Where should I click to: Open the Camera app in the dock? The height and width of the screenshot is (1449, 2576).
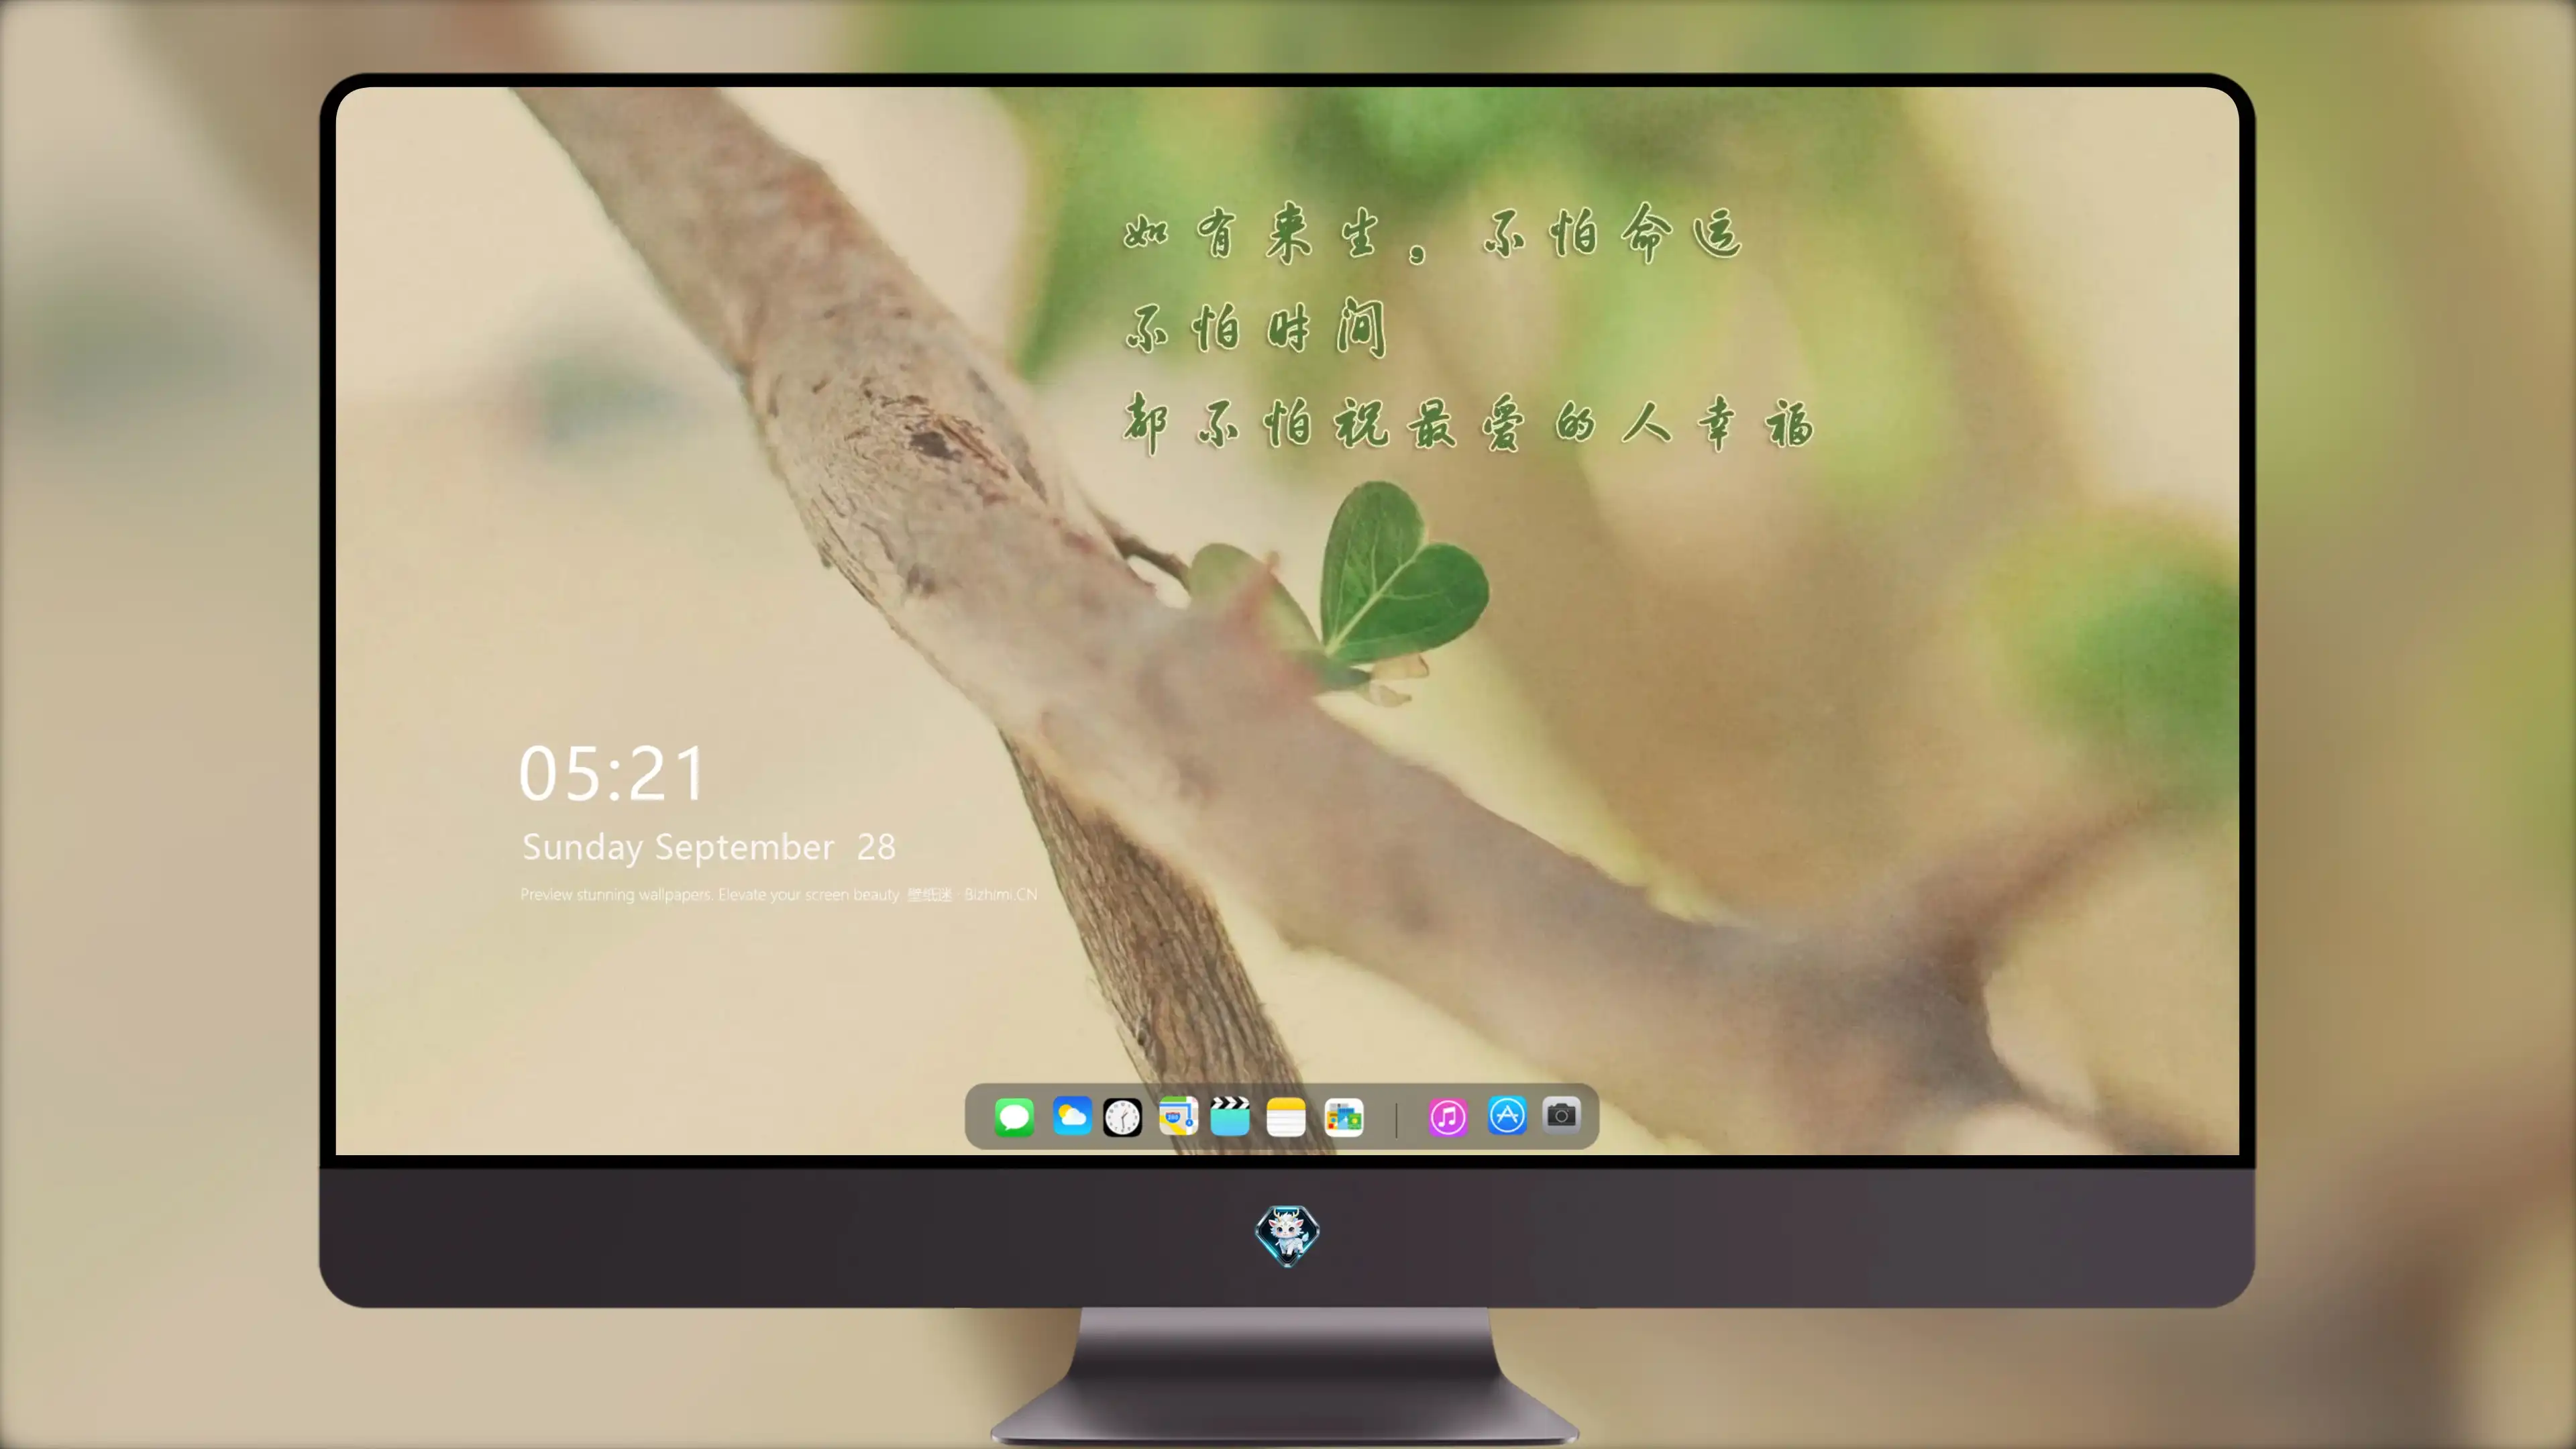tap(1561, 1115)
